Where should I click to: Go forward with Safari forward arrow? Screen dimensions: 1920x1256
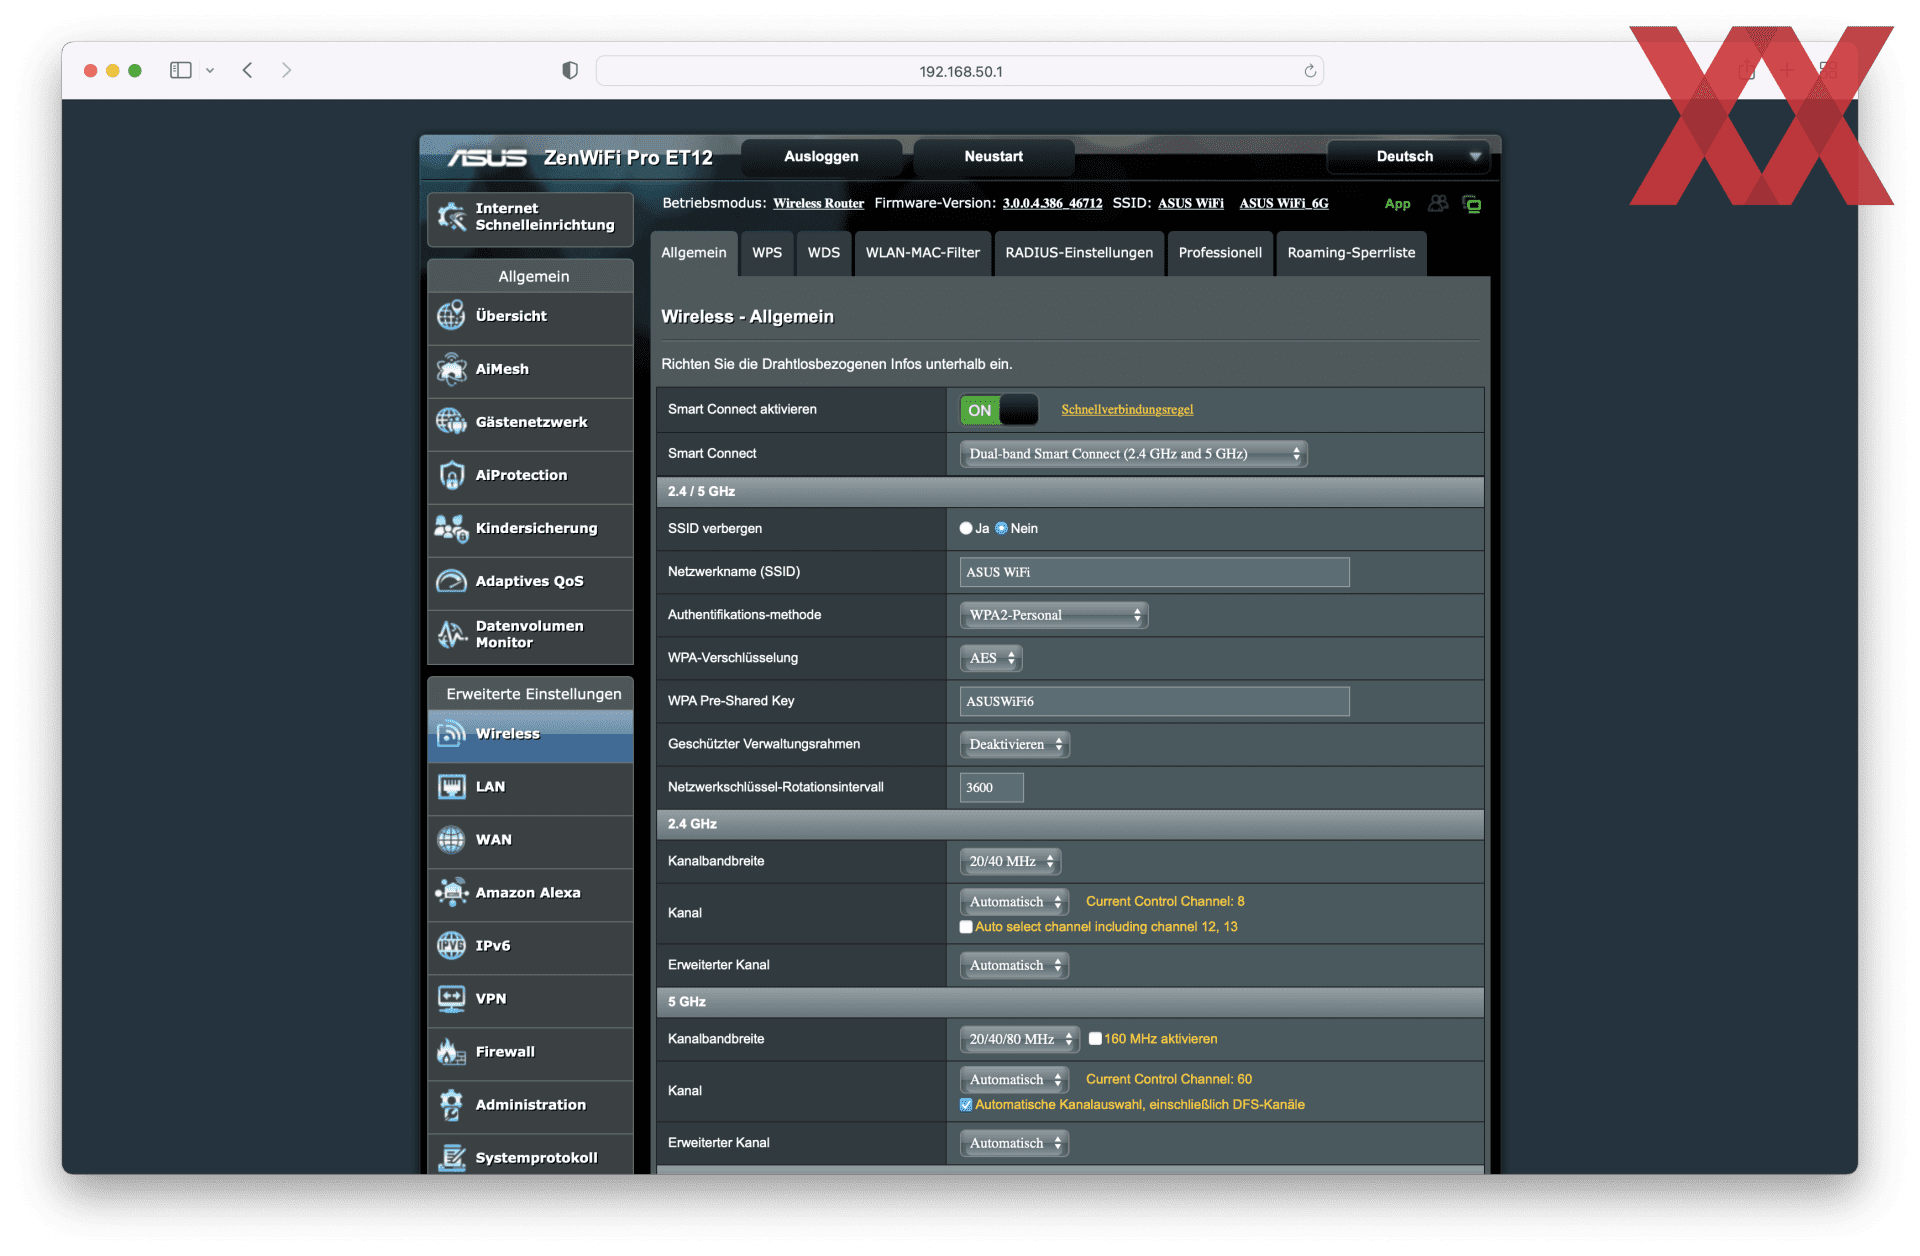pyautogui.click(x=286, y=70)
